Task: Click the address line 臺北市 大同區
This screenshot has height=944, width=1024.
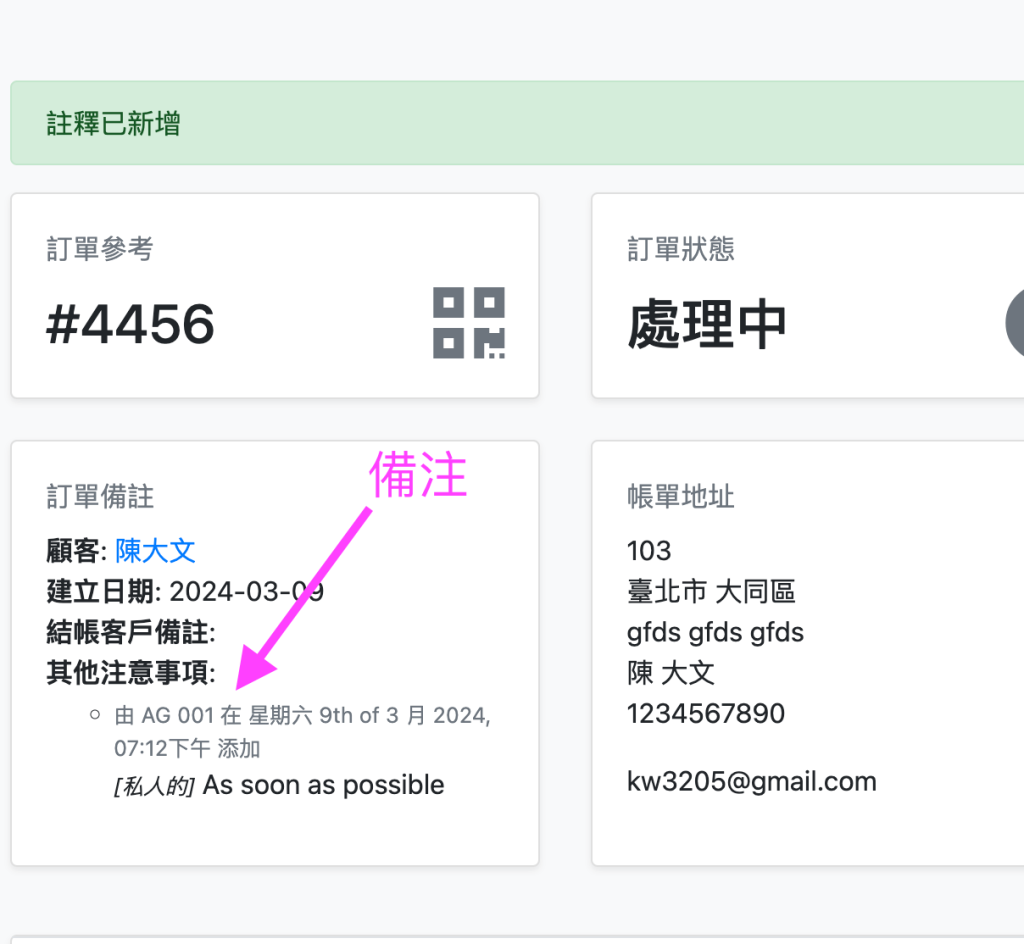Action: point(711,591)
